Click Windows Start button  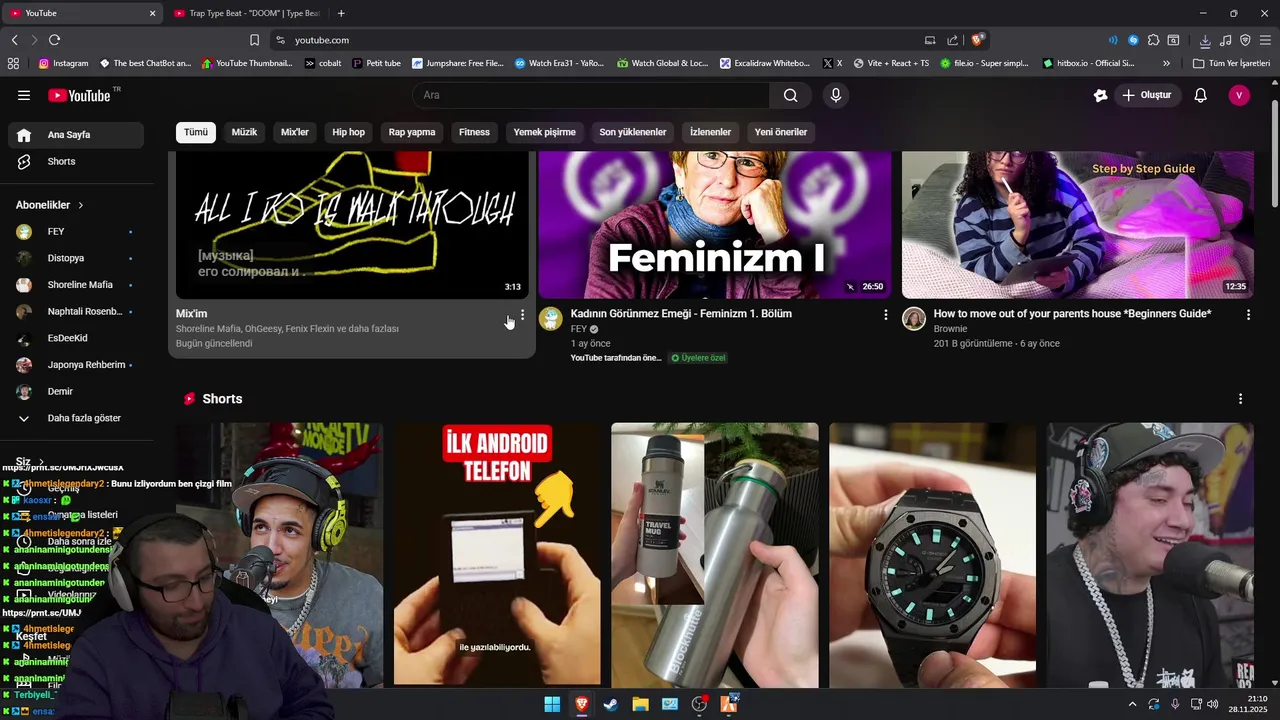pyautogui.click(x=552, y=705)
